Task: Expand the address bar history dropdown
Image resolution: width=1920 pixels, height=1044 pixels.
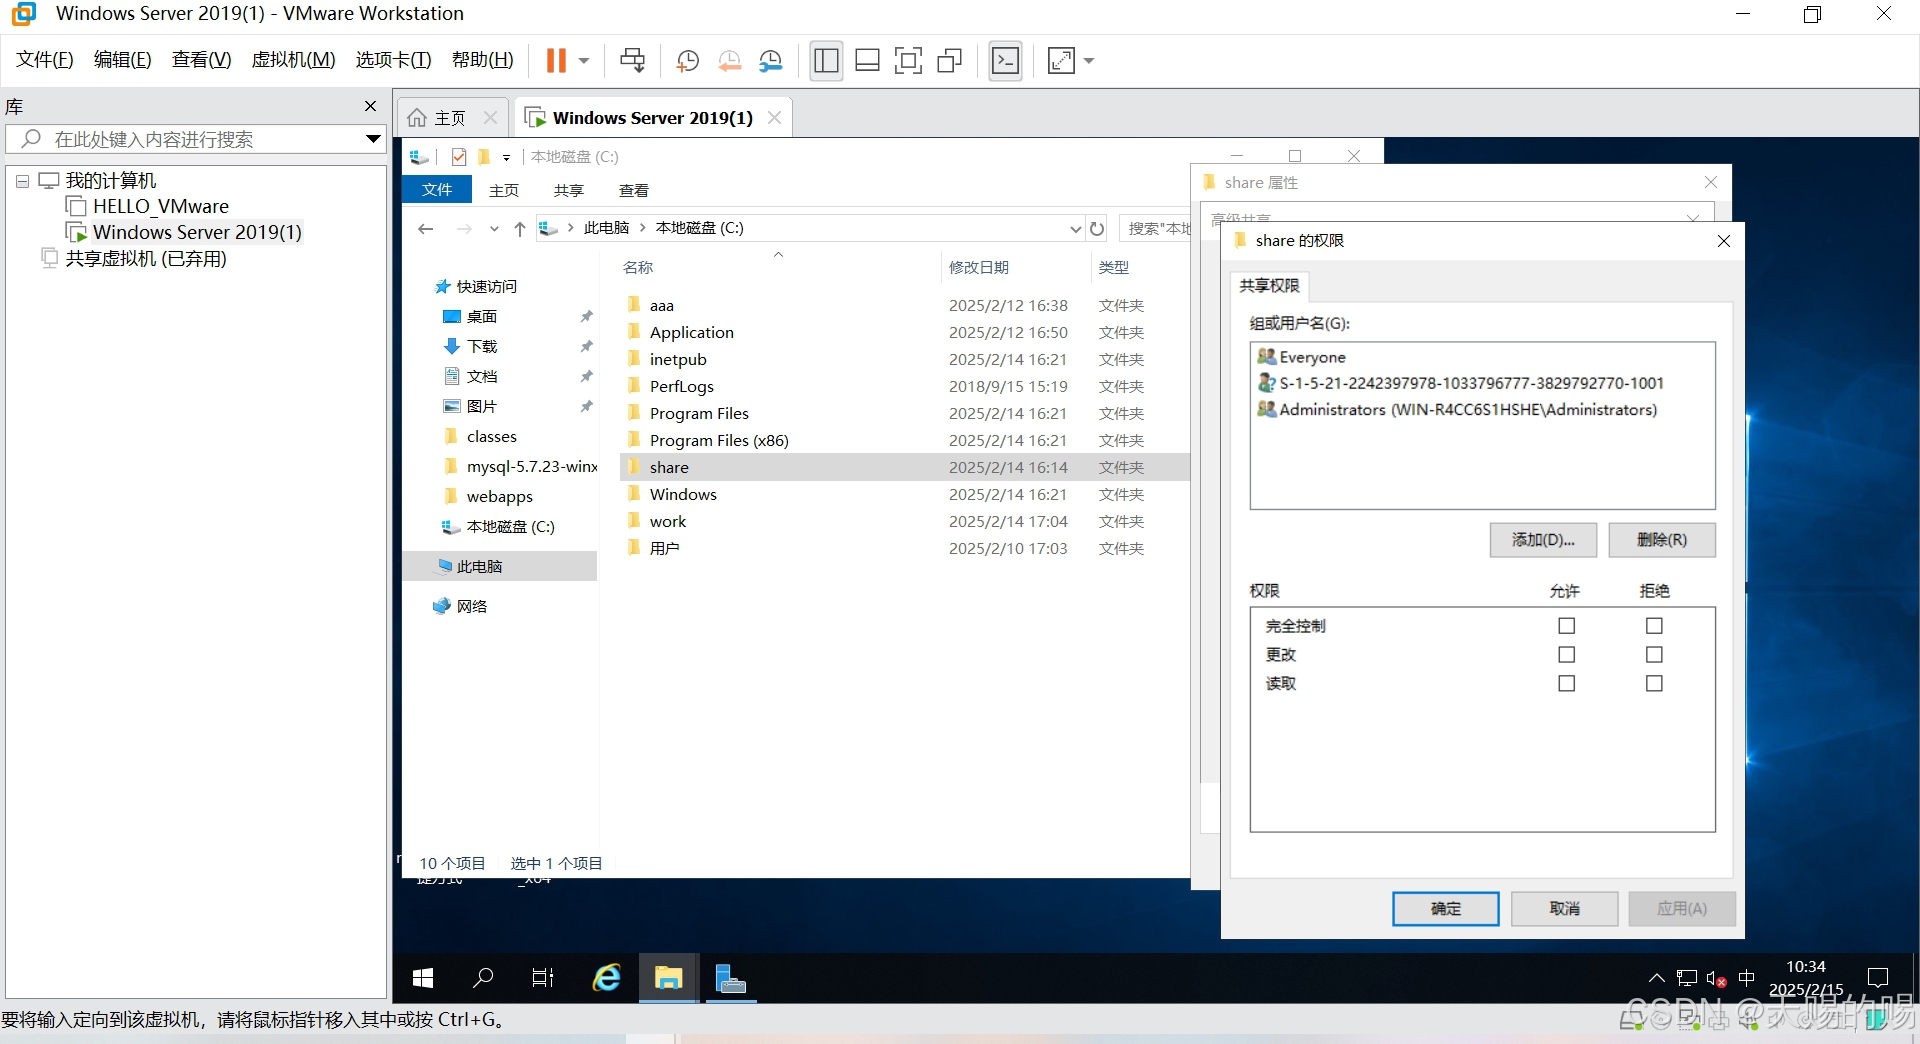Action: tap(1075, 229)
